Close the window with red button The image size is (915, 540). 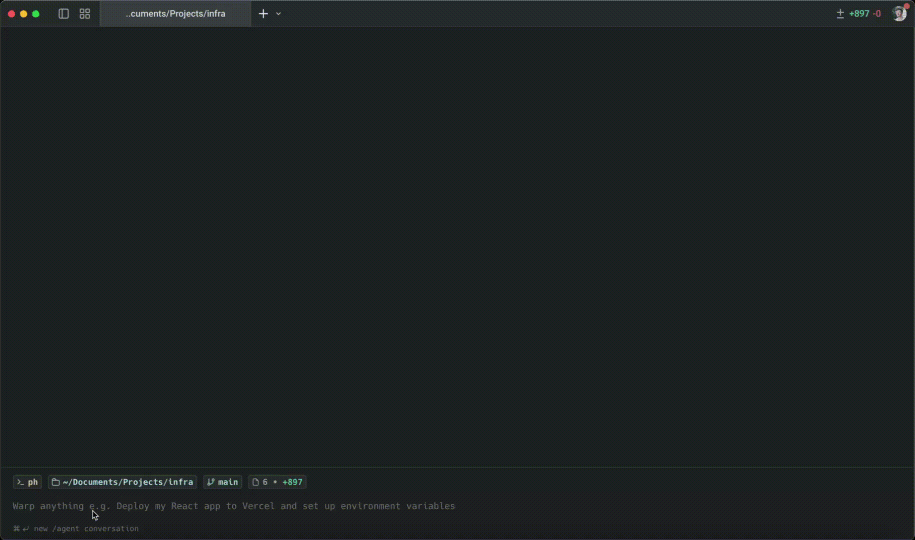[11, 13]
